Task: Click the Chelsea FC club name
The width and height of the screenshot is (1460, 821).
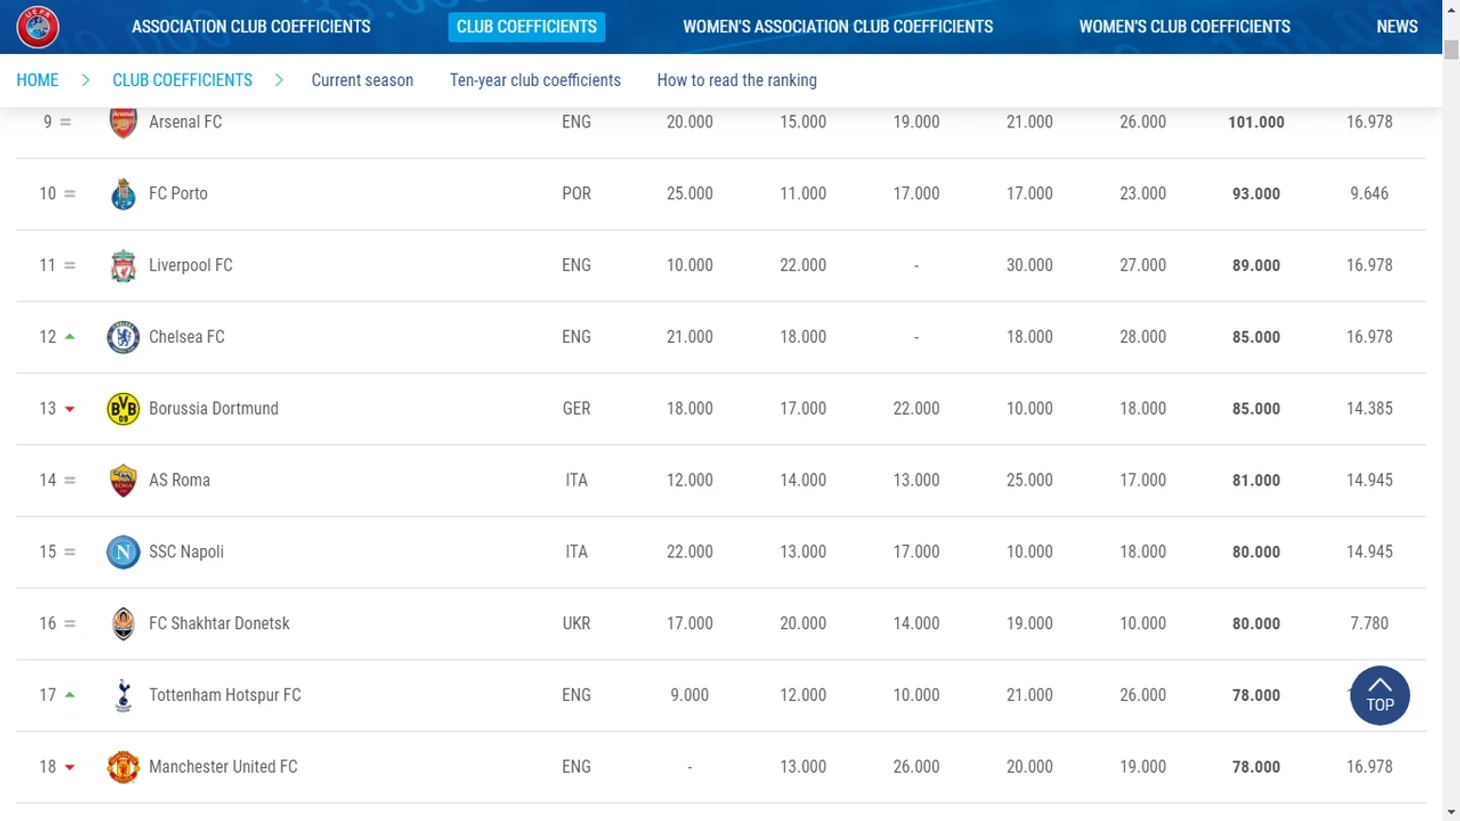Action: [x=187, y=337]
